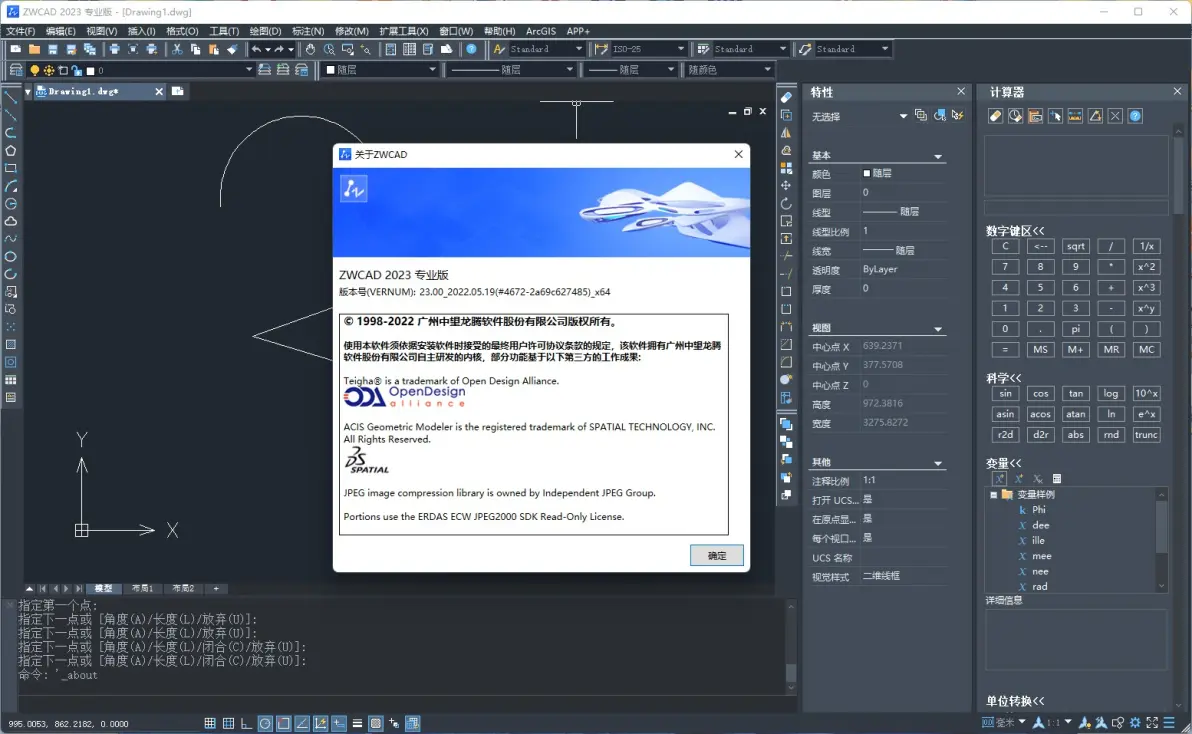This screenshot has width=1192, height=734.
Task: Click the calculator Help question mark icon
Action: [1135, 116]
